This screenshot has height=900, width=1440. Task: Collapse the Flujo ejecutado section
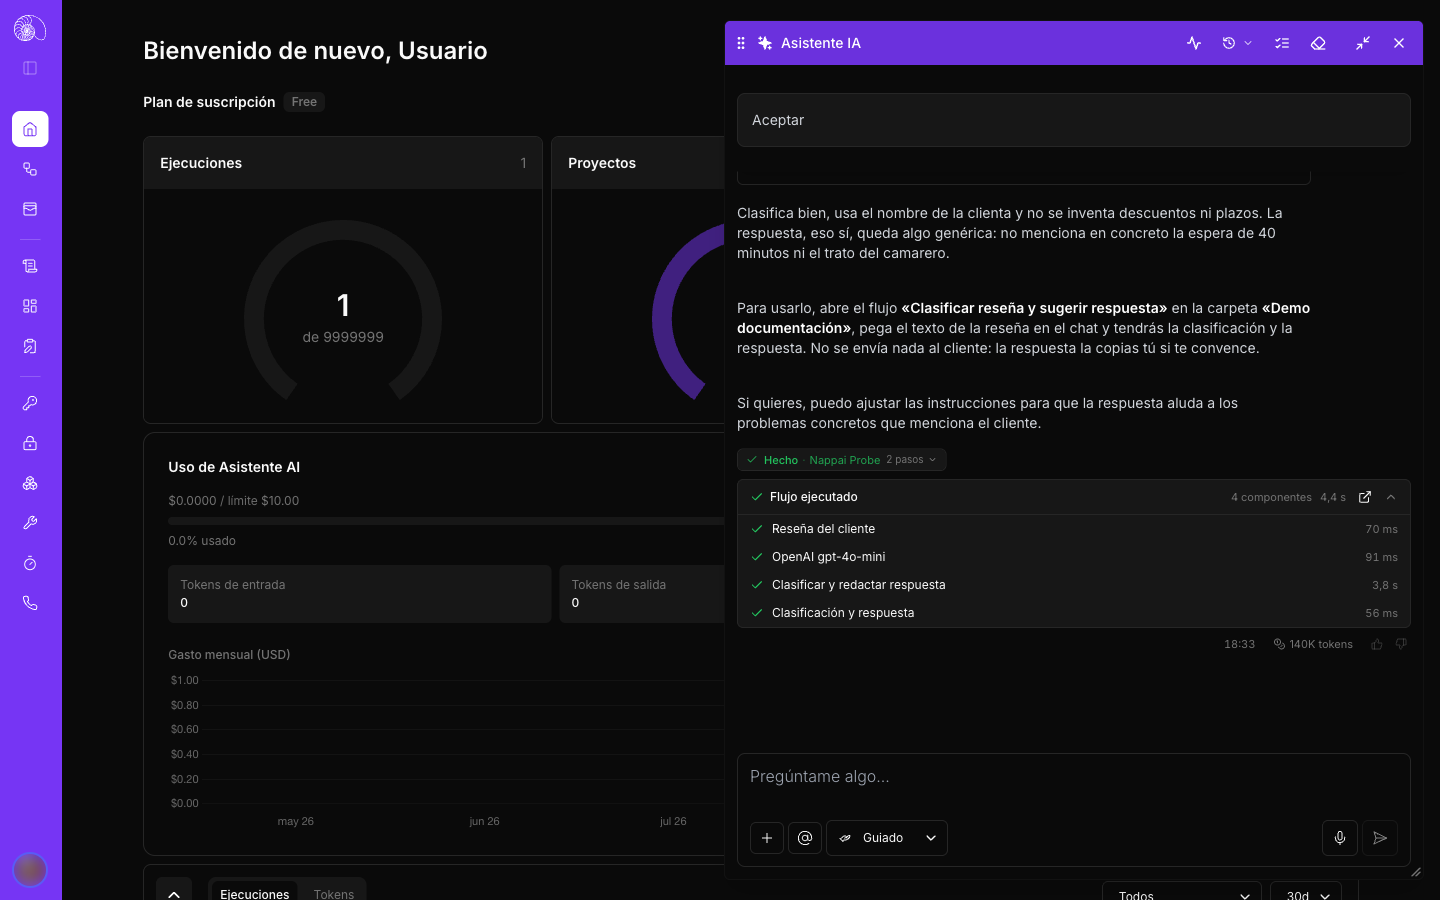point(1391,497)
